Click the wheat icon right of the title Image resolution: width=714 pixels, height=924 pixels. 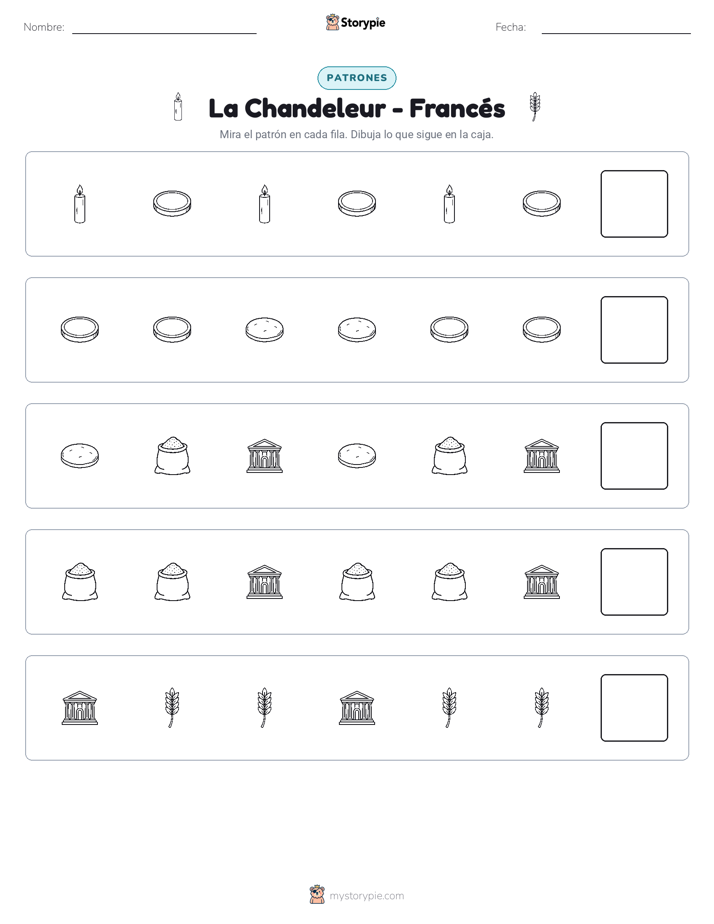[534, 107]
